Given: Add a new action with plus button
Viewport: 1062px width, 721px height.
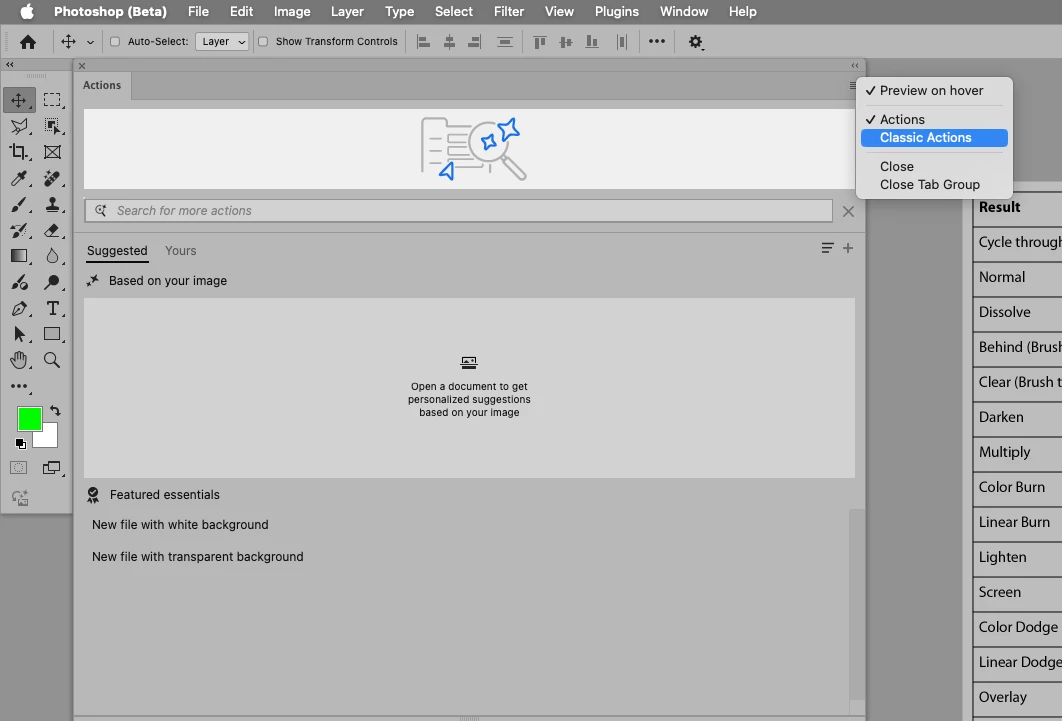Looking at the screenshot, I should click(x=848, y=248).
